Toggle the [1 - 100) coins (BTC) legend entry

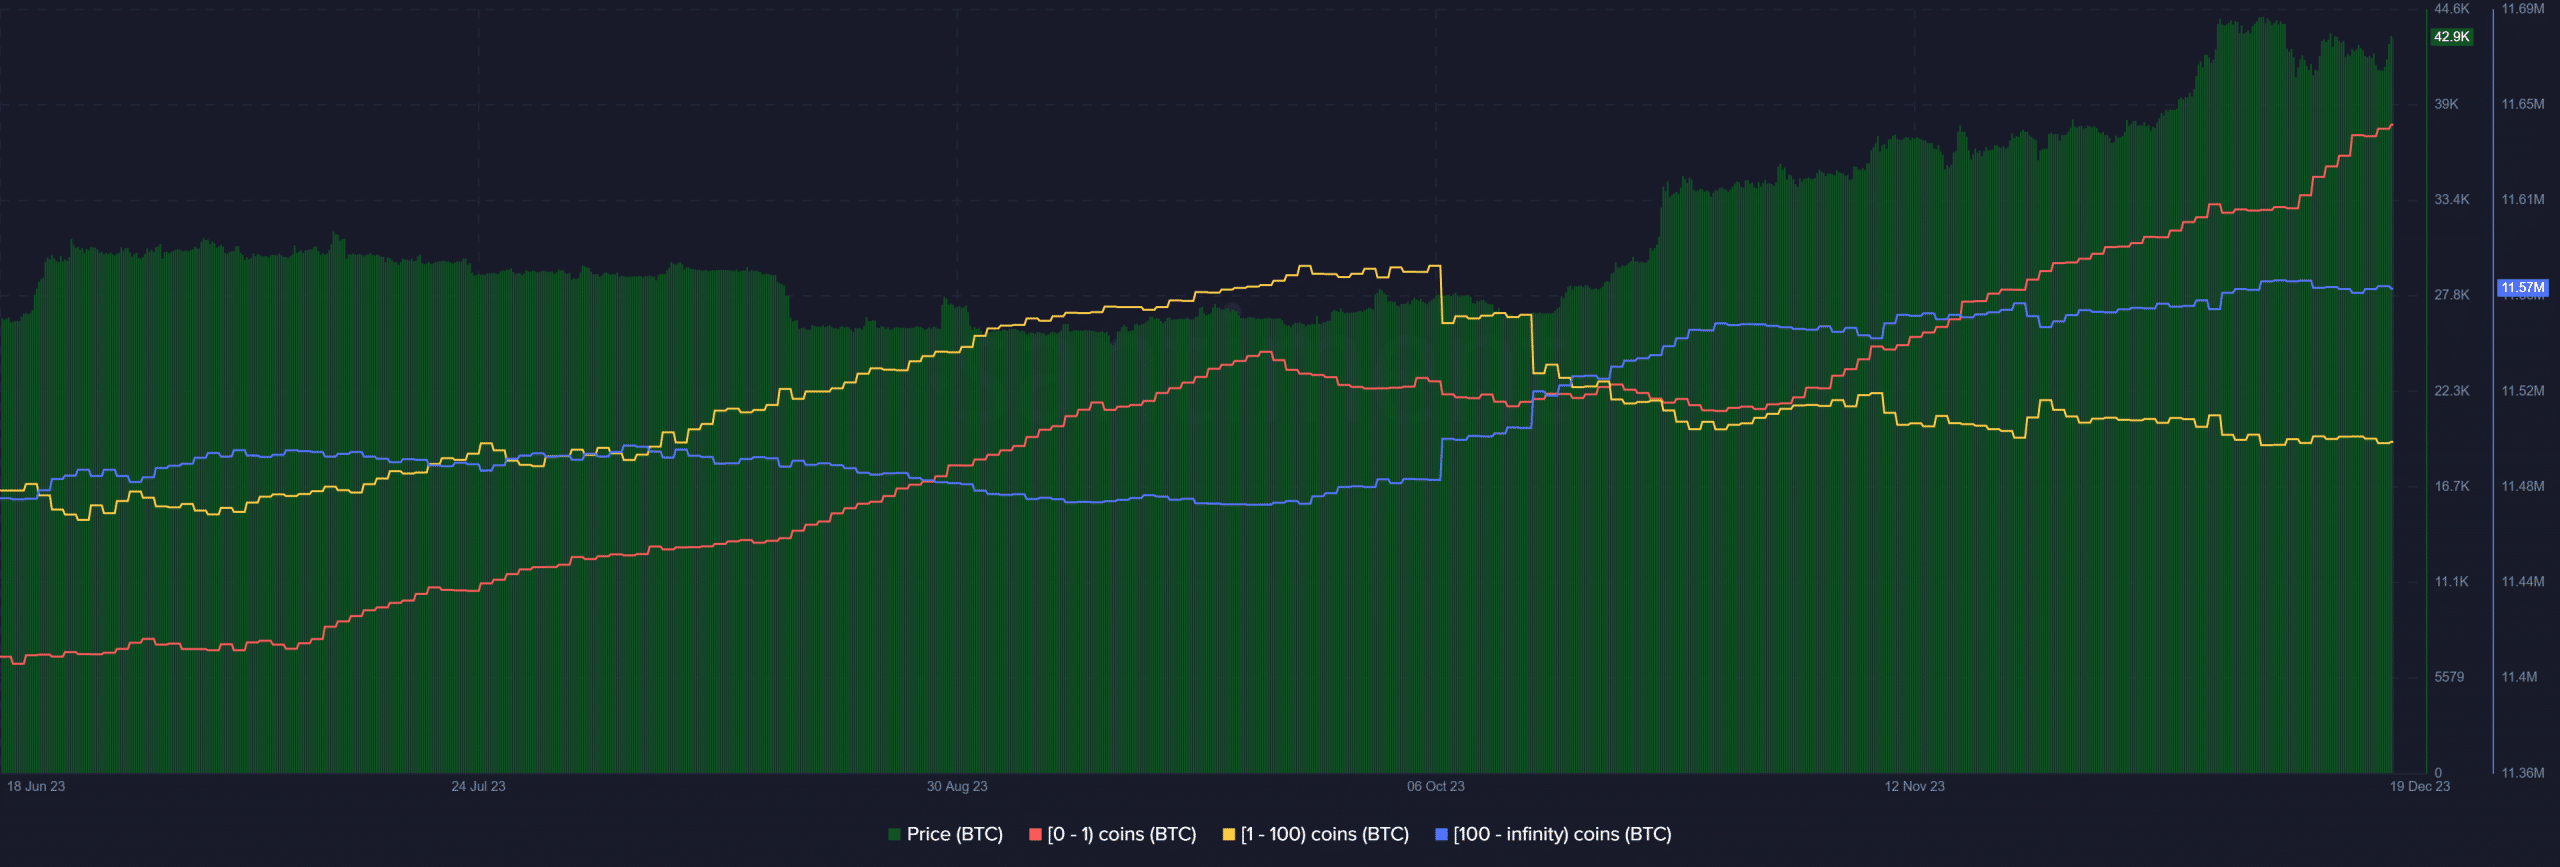[1316, 834]
